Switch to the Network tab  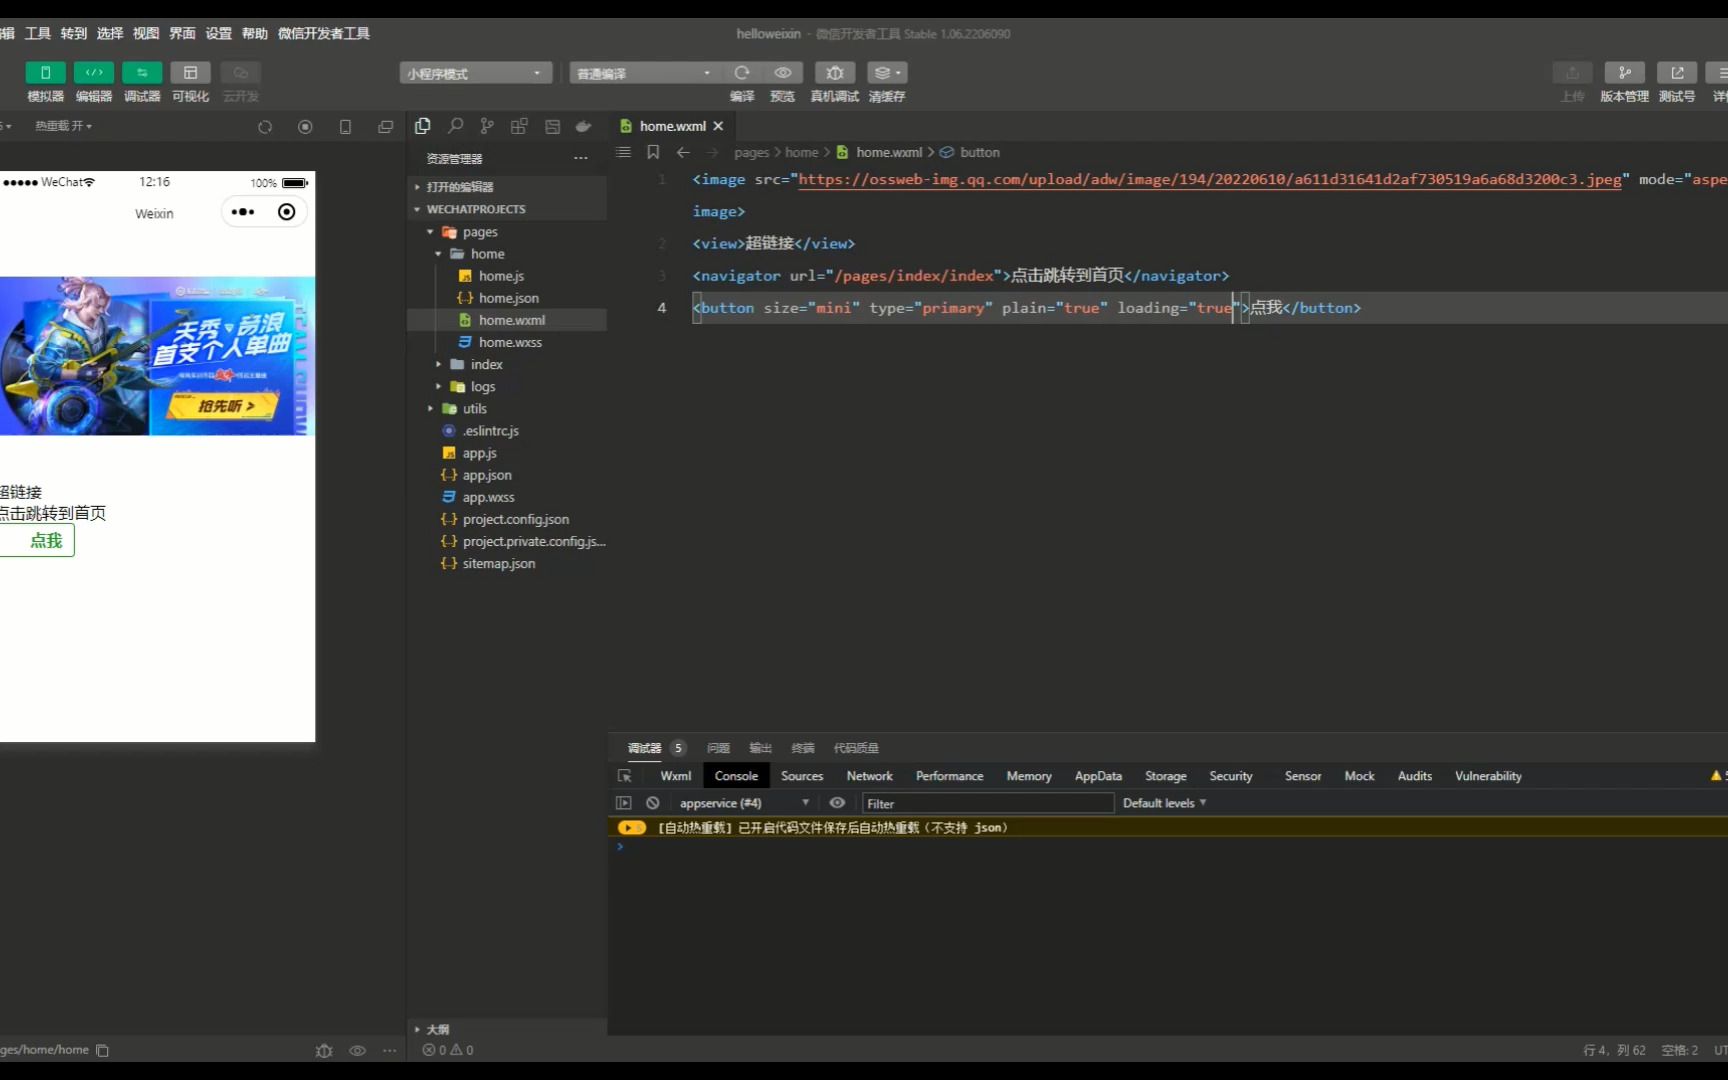[869, 776]
